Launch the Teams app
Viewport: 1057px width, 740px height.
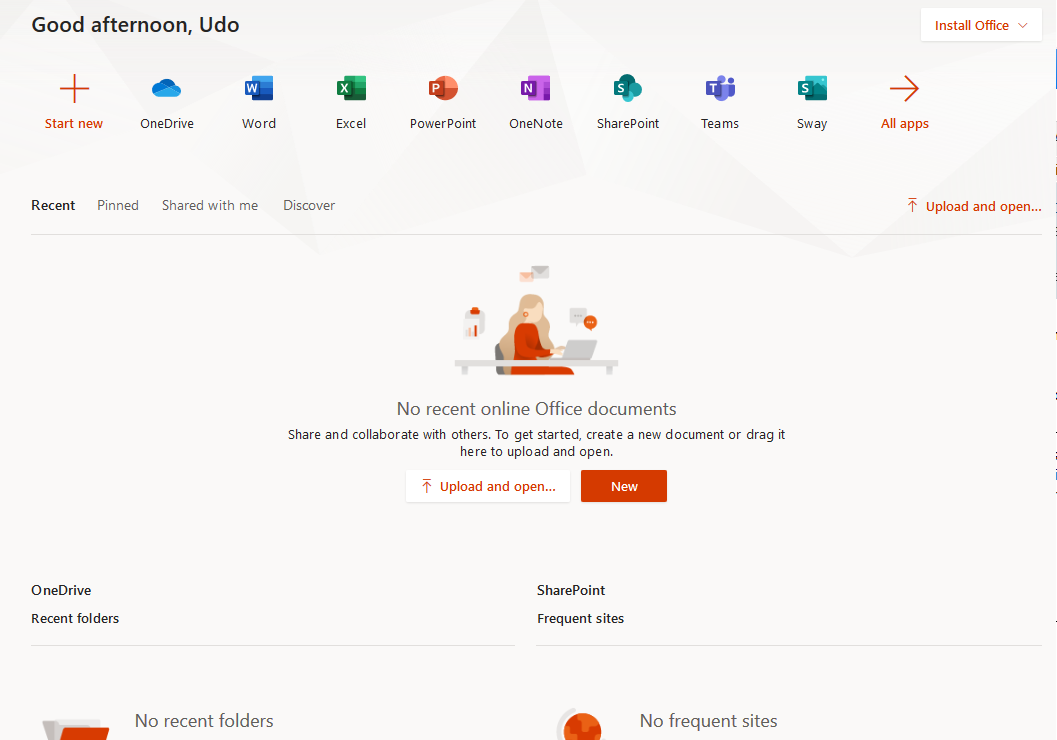tap(720, 90)
